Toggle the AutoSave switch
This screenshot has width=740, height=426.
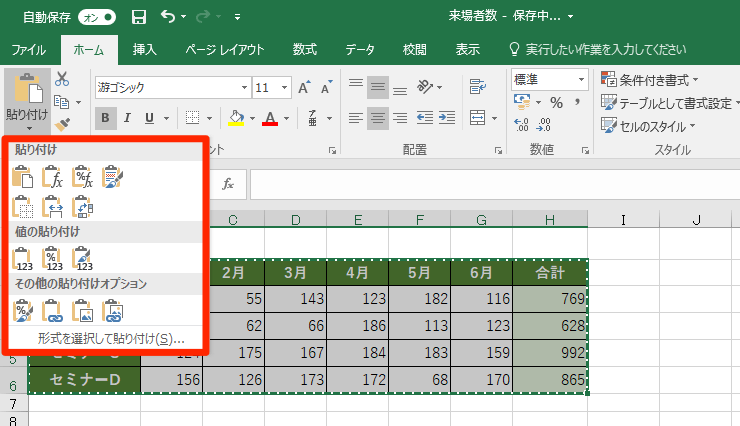pos(97,17)
